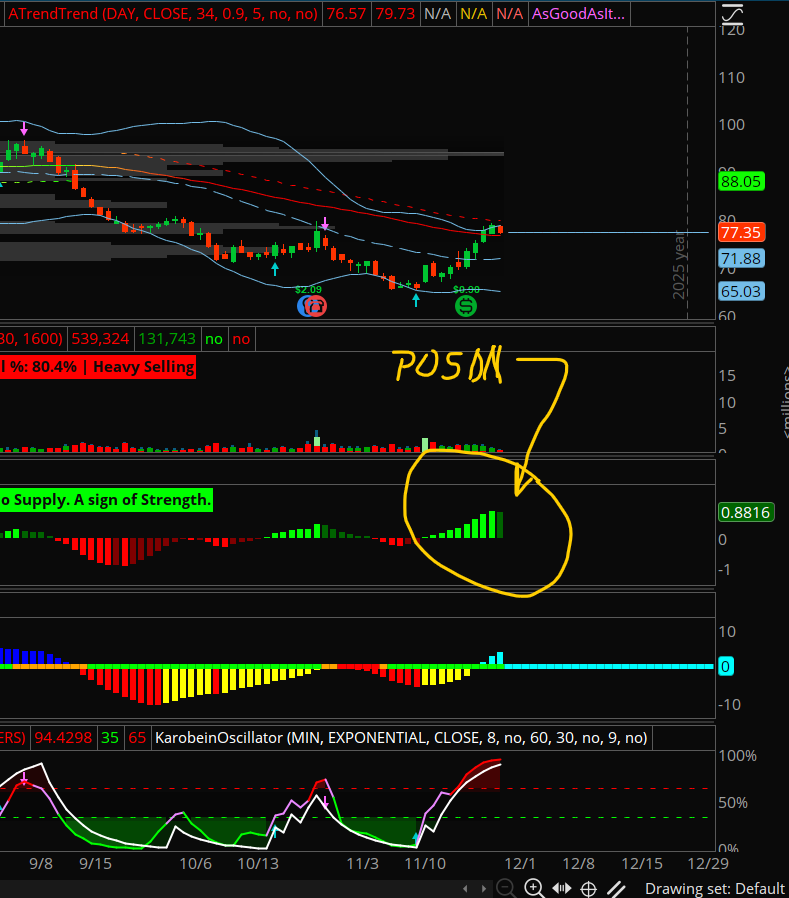Click the green 88.05 price bubble
This screenshot has height=898, width=789.
pos(741,181)
